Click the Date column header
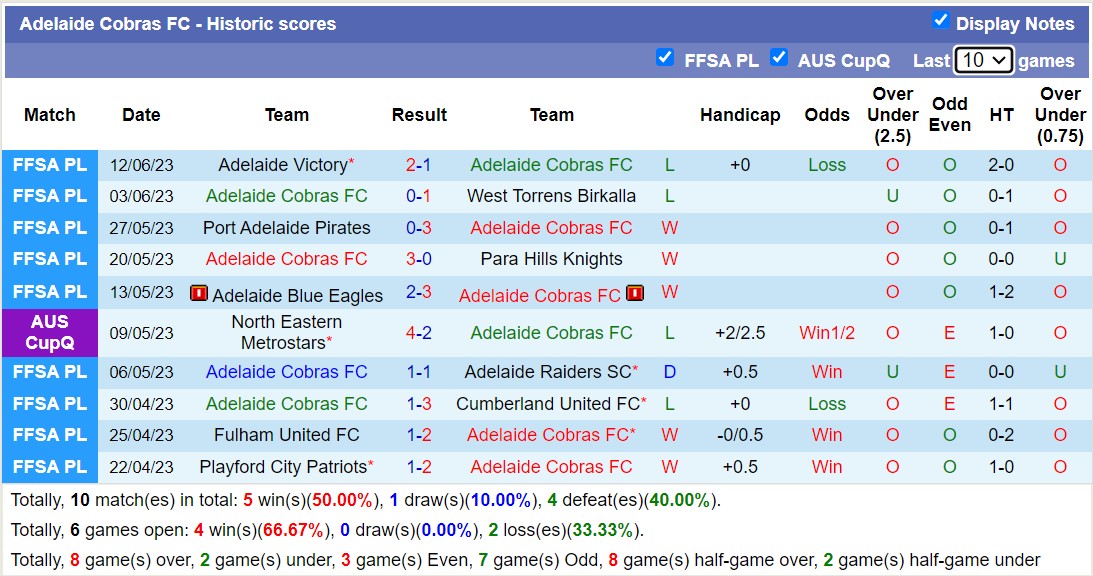 pos(141,115)
